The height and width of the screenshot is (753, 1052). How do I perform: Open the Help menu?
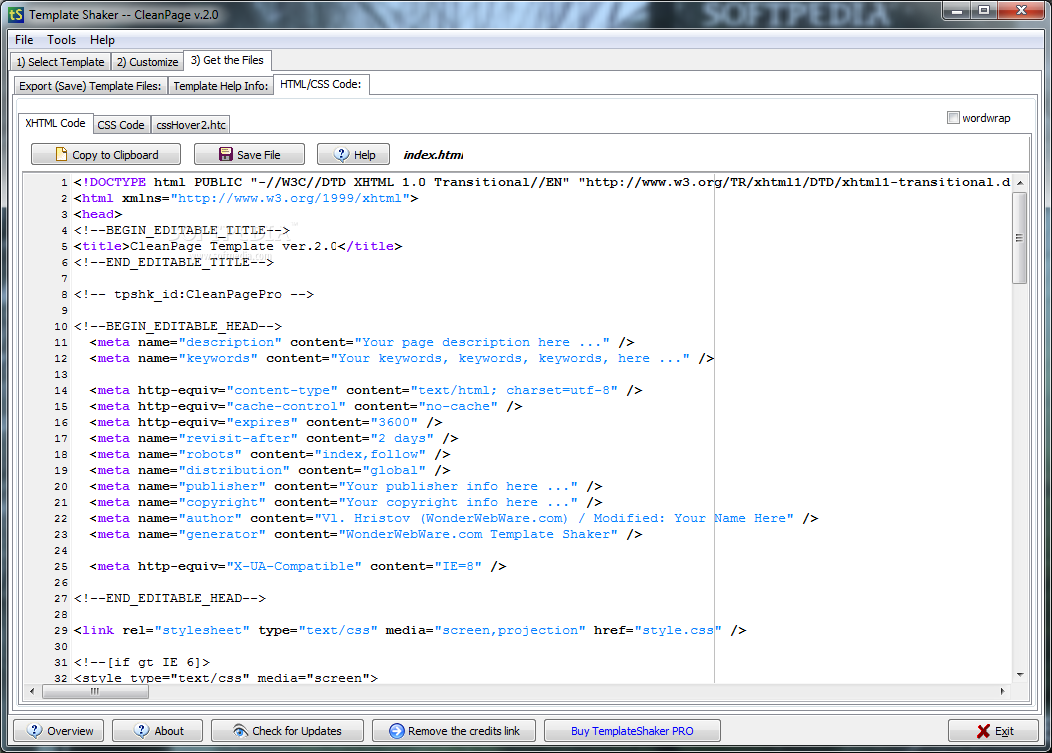click(102, 40)
